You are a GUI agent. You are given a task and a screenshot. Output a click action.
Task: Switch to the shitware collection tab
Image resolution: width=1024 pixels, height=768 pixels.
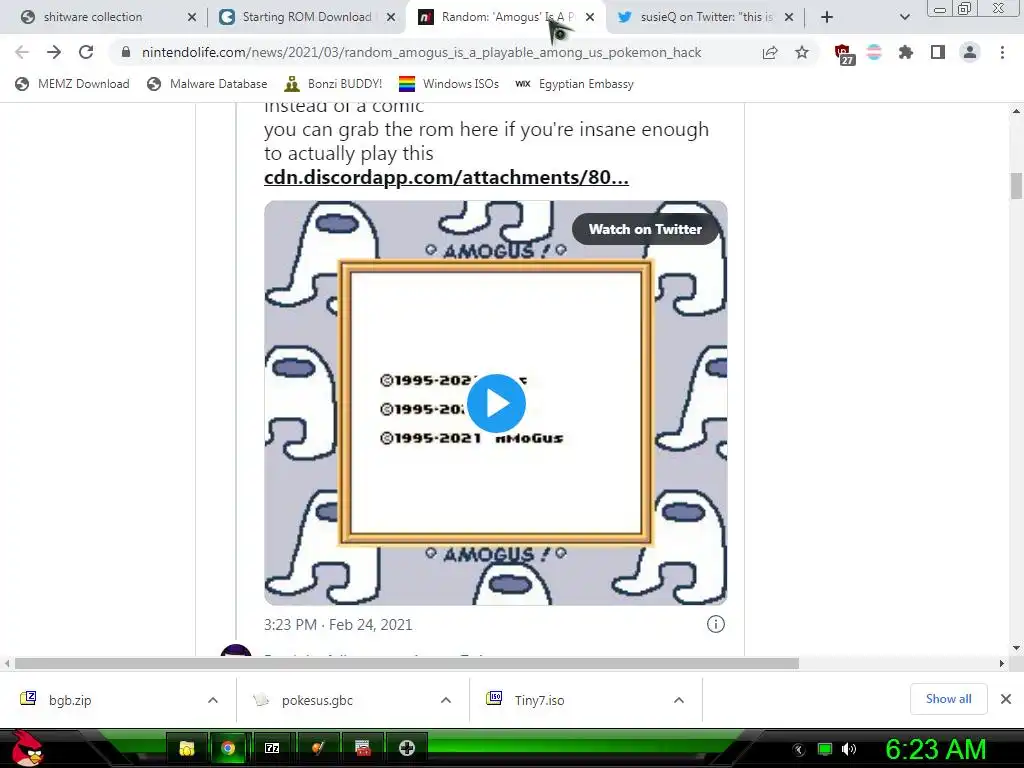pos(101,17)
